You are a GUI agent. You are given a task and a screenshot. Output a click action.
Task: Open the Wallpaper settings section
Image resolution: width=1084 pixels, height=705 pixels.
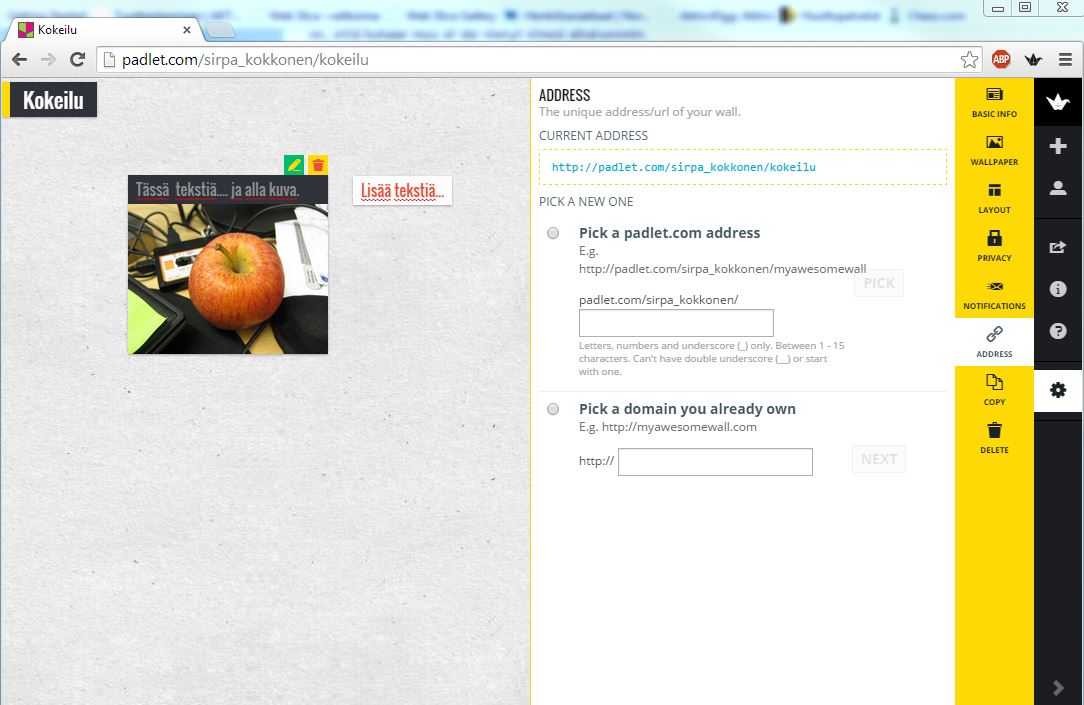pos(994,150)
